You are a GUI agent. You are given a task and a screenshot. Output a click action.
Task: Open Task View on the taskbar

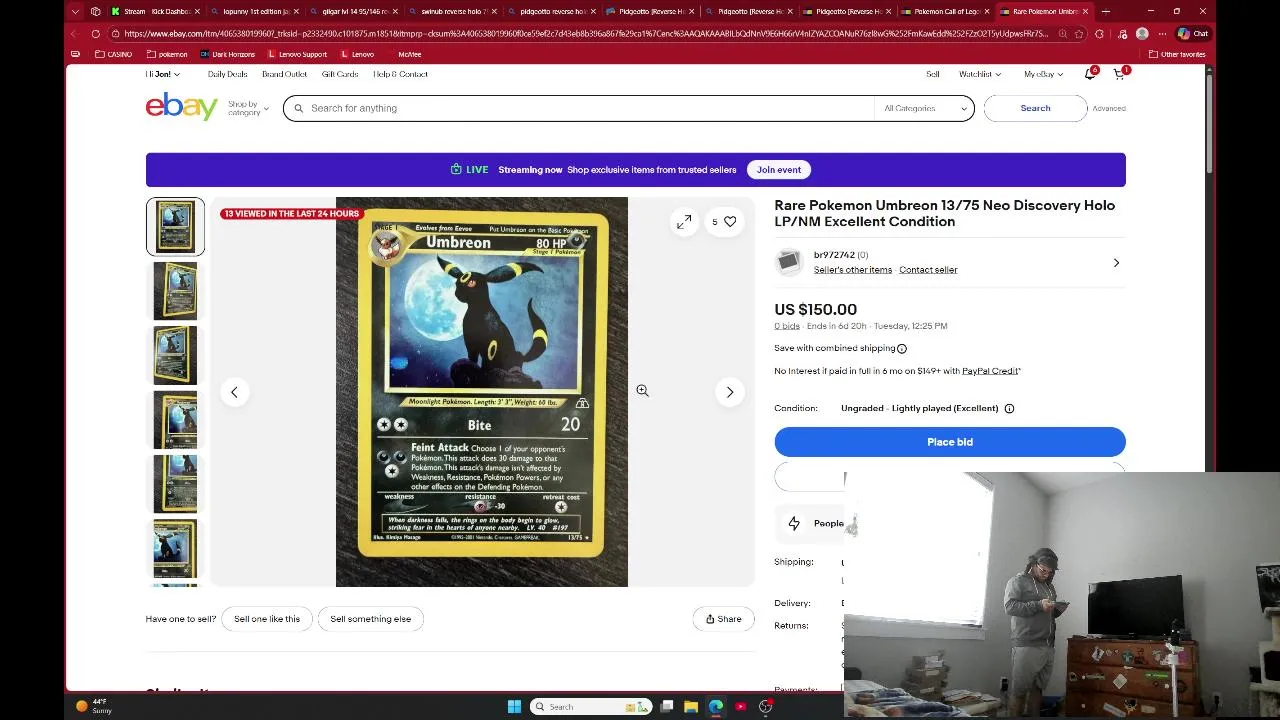pos(667,707)
